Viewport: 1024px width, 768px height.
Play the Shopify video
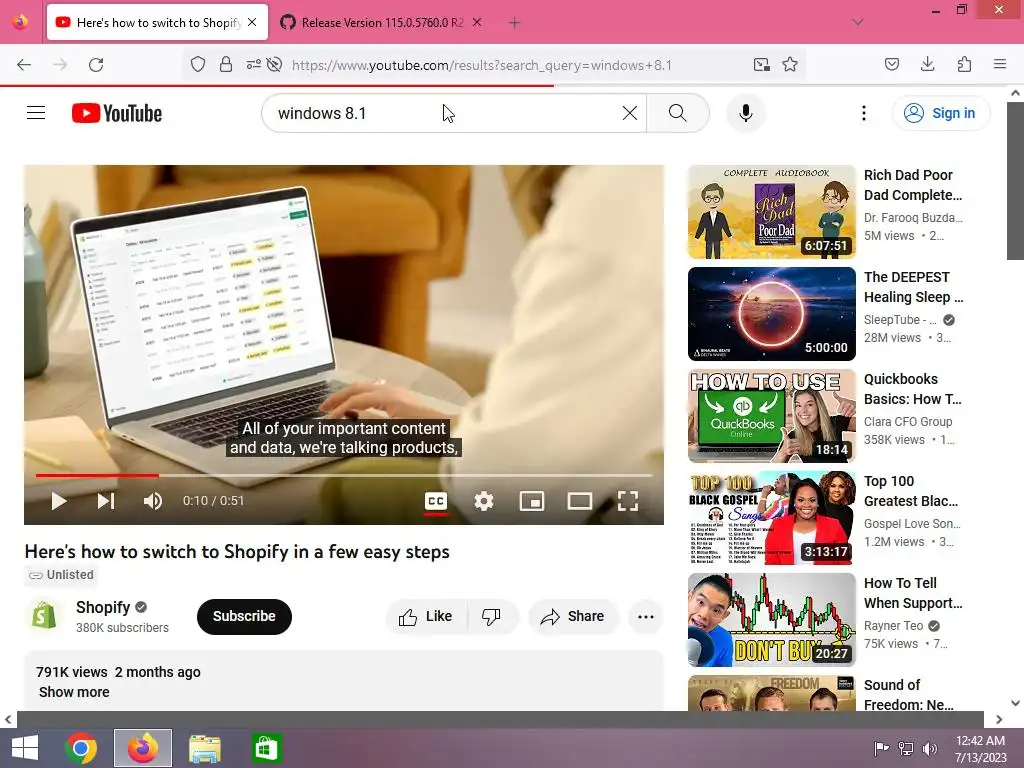pos(59,501)
